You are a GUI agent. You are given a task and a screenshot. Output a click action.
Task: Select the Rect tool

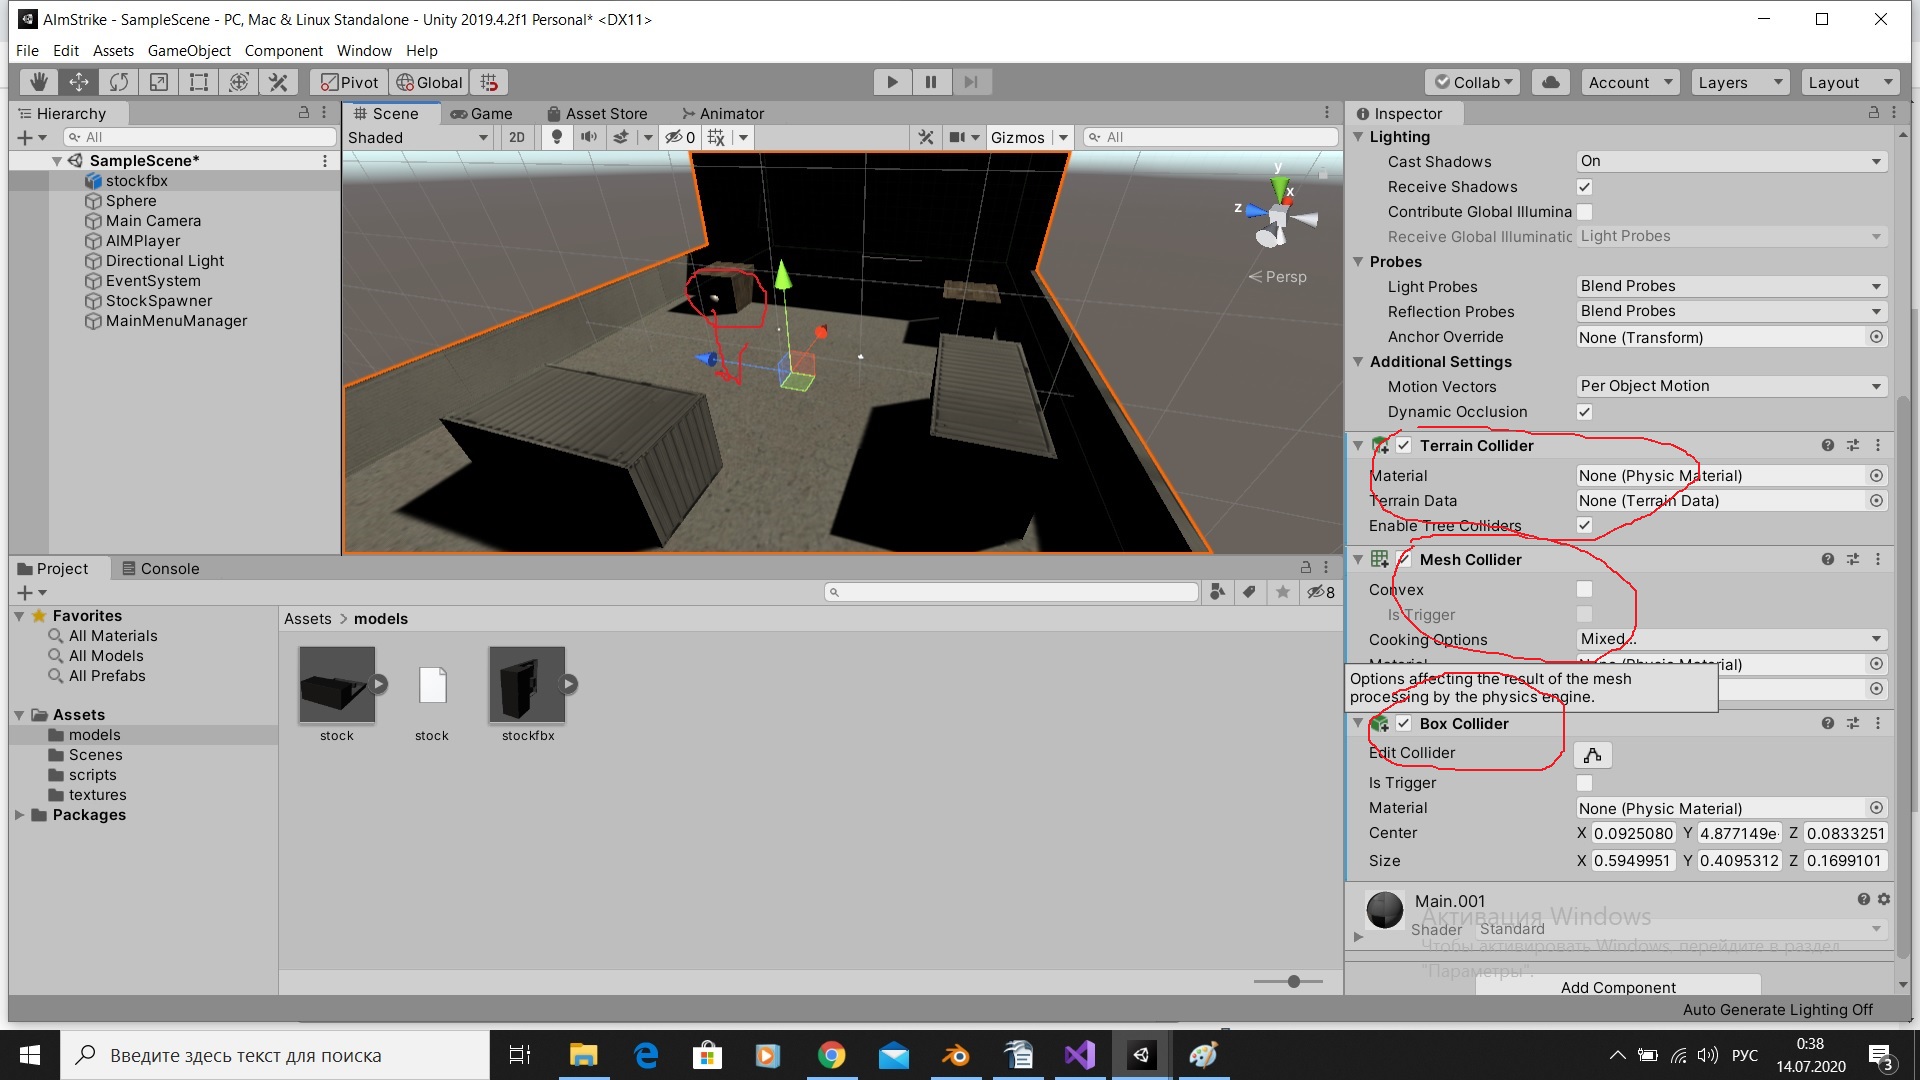click(199, 82)
